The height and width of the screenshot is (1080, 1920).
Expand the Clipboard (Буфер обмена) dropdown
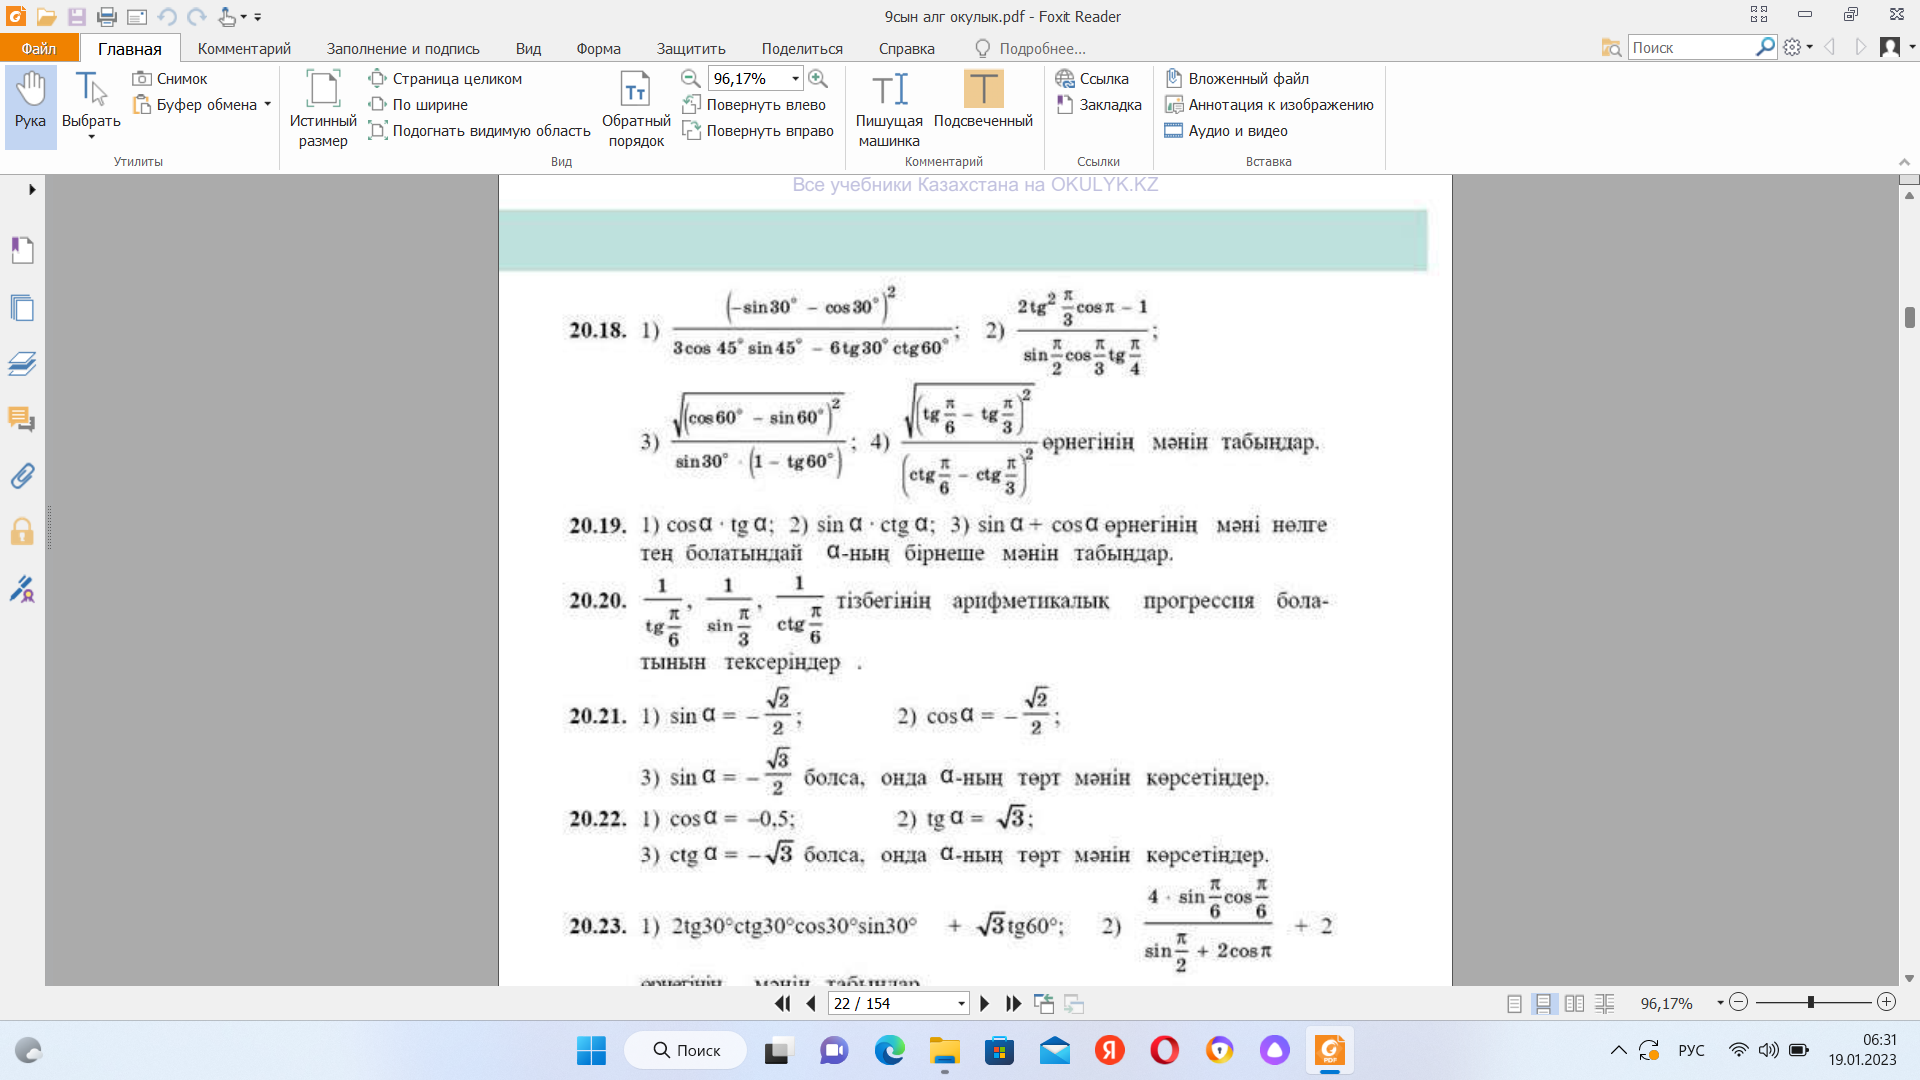pyautogui.click(x=267, y=104)
